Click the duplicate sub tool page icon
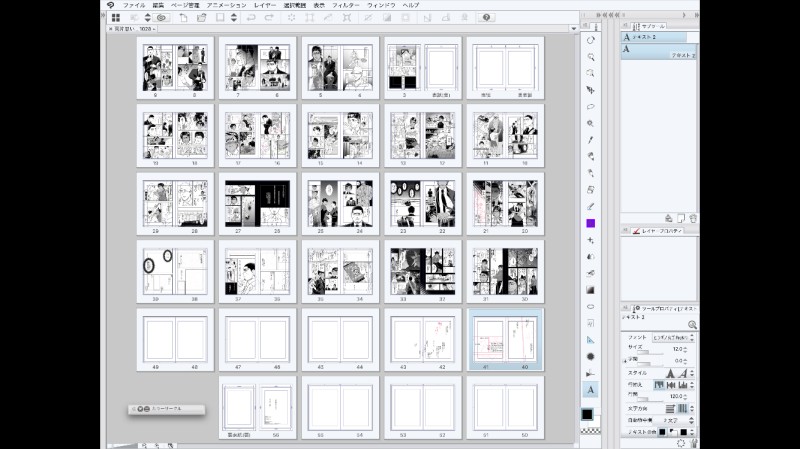 click(681, 218)
